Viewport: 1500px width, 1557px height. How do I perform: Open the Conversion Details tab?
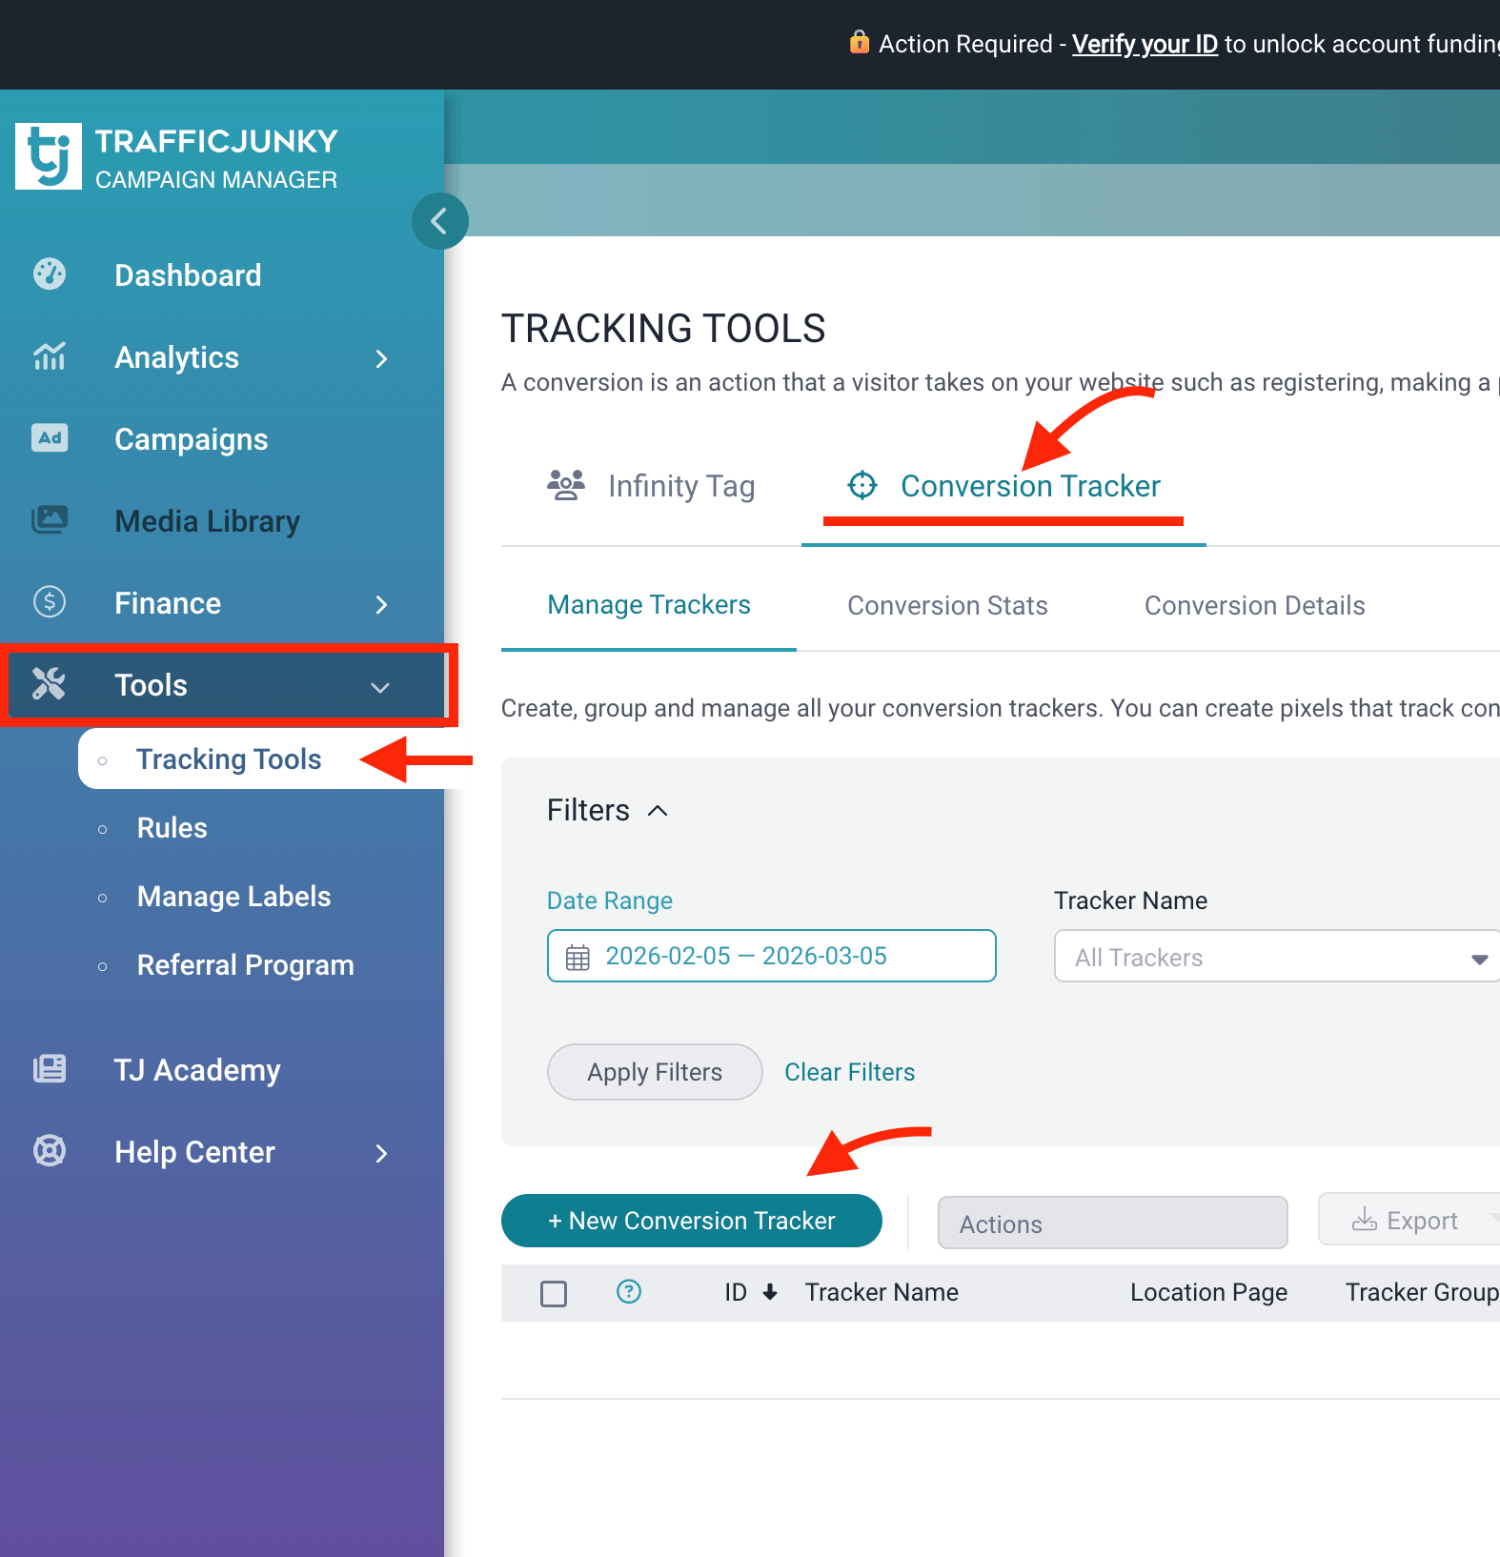point(1254,605)
